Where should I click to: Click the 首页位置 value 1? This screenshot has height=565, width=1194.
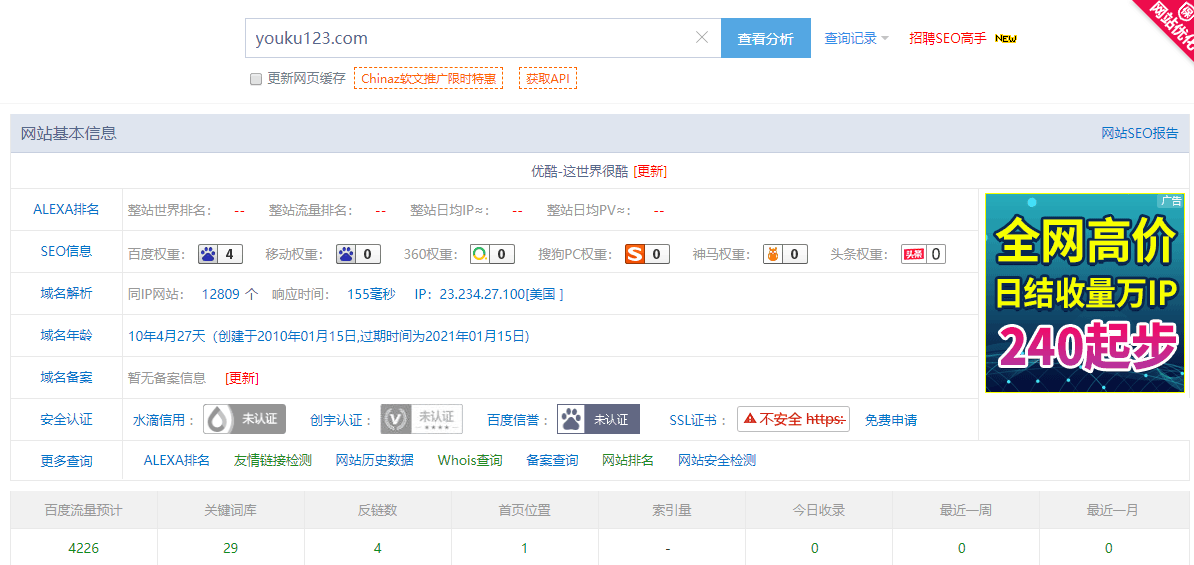pos(525,548)
